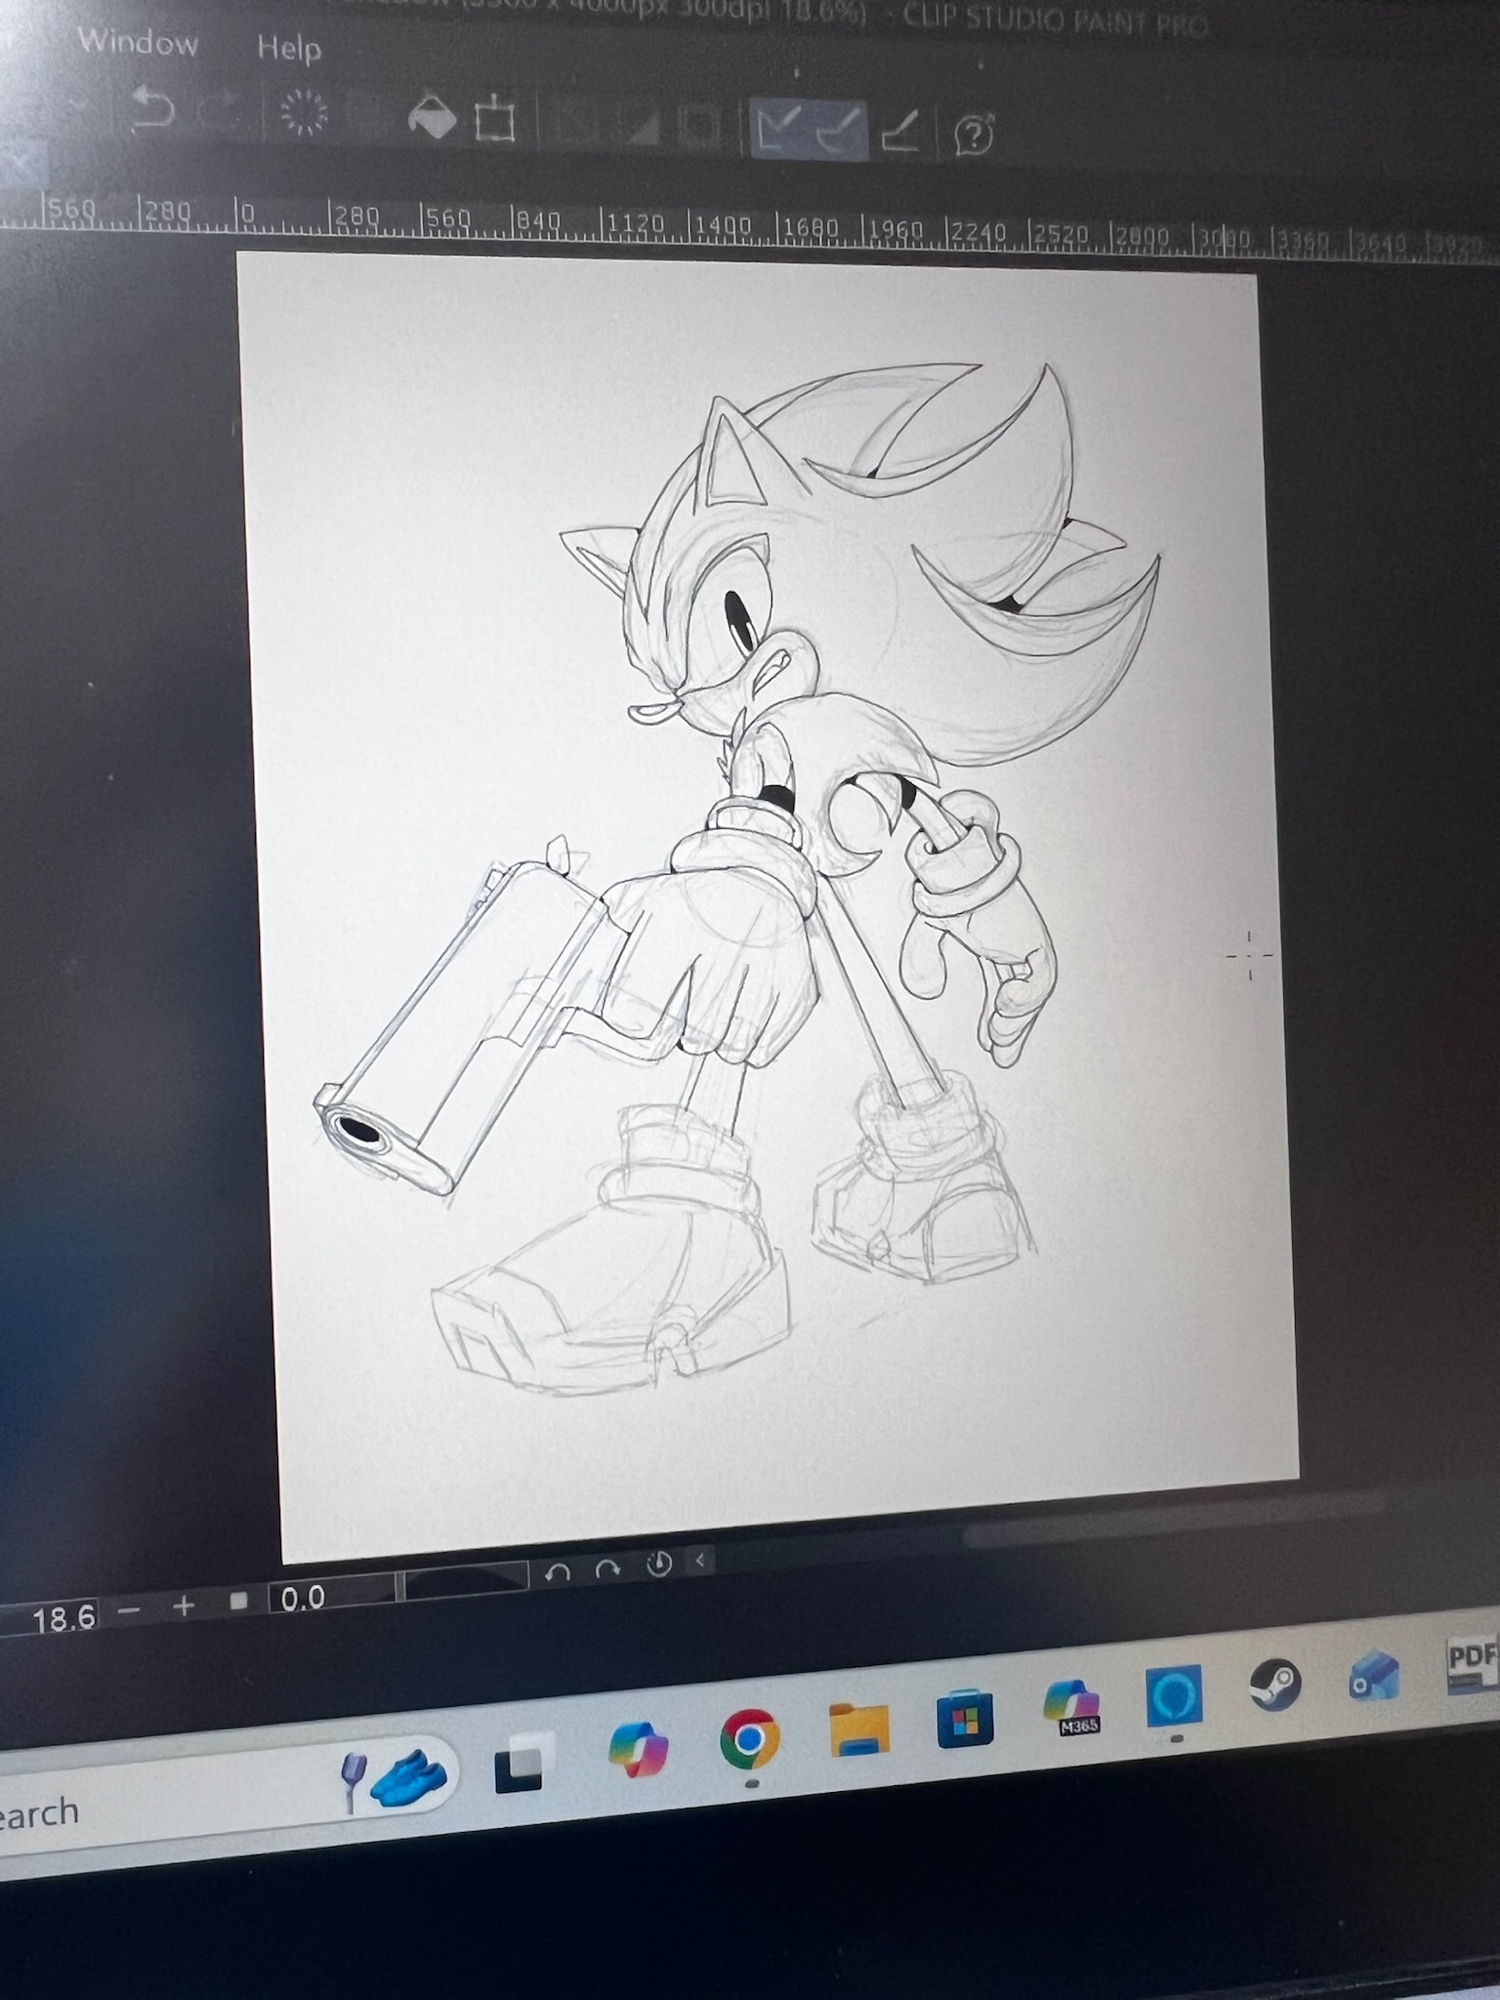This screenshot has width=1500, height=2000.
Task: Select the Fill bucket command icon
Action: pyautogui.click(x=432, y=118)
